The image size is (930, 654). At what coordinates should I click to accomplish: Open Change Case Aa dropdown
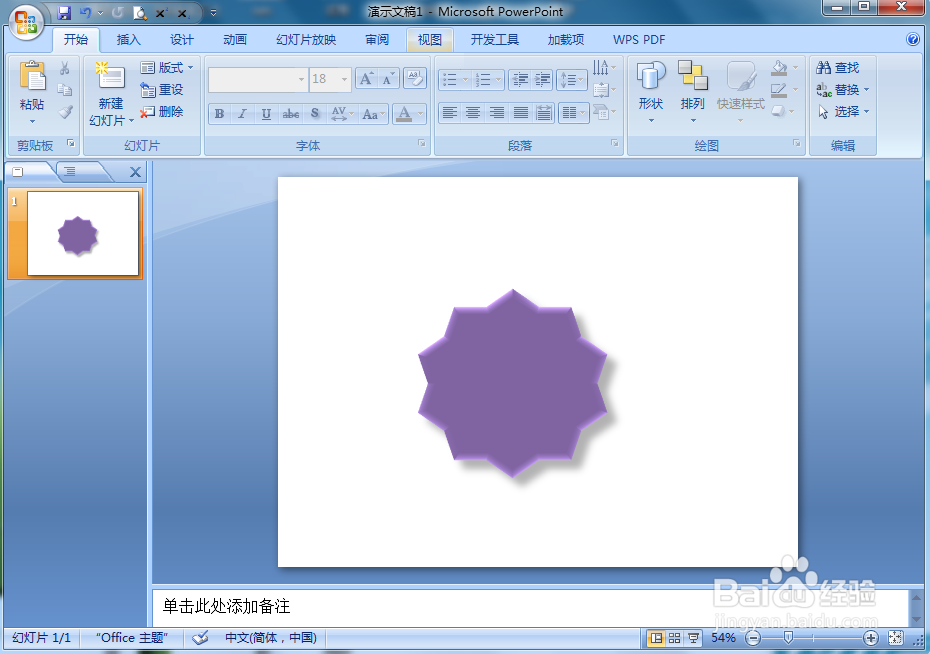pos(374,114)
